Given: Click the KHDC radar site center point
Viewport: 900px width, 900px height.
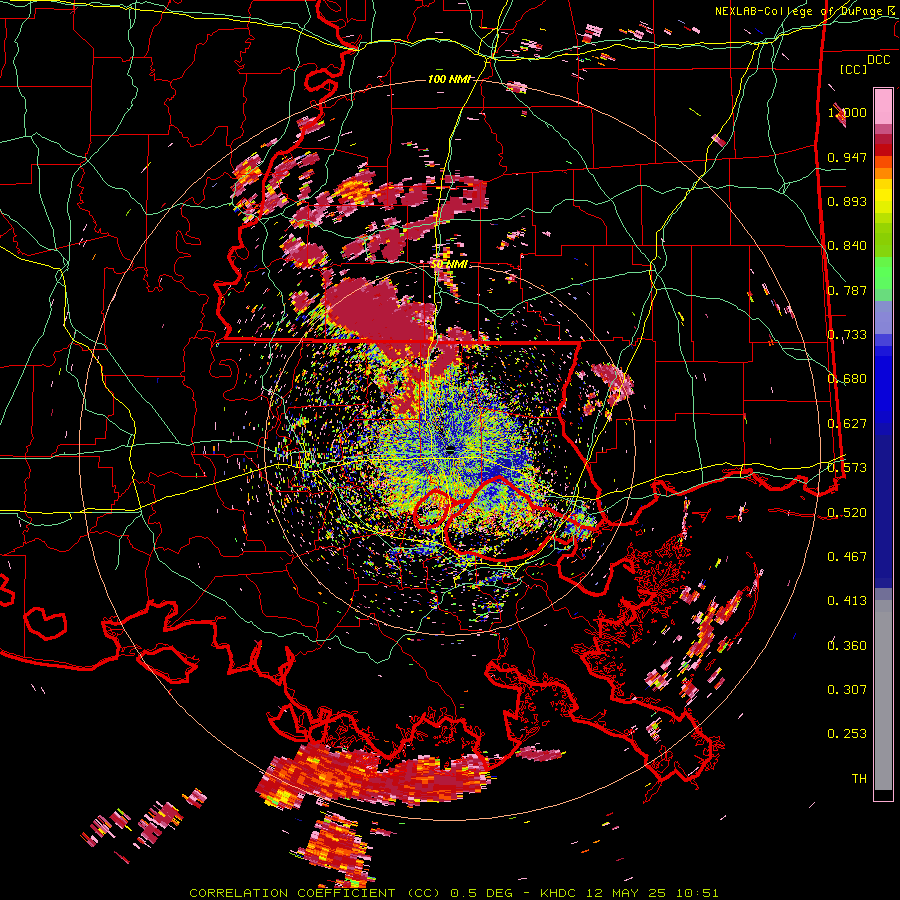Looking at the screenshot, I should [451, 450].
